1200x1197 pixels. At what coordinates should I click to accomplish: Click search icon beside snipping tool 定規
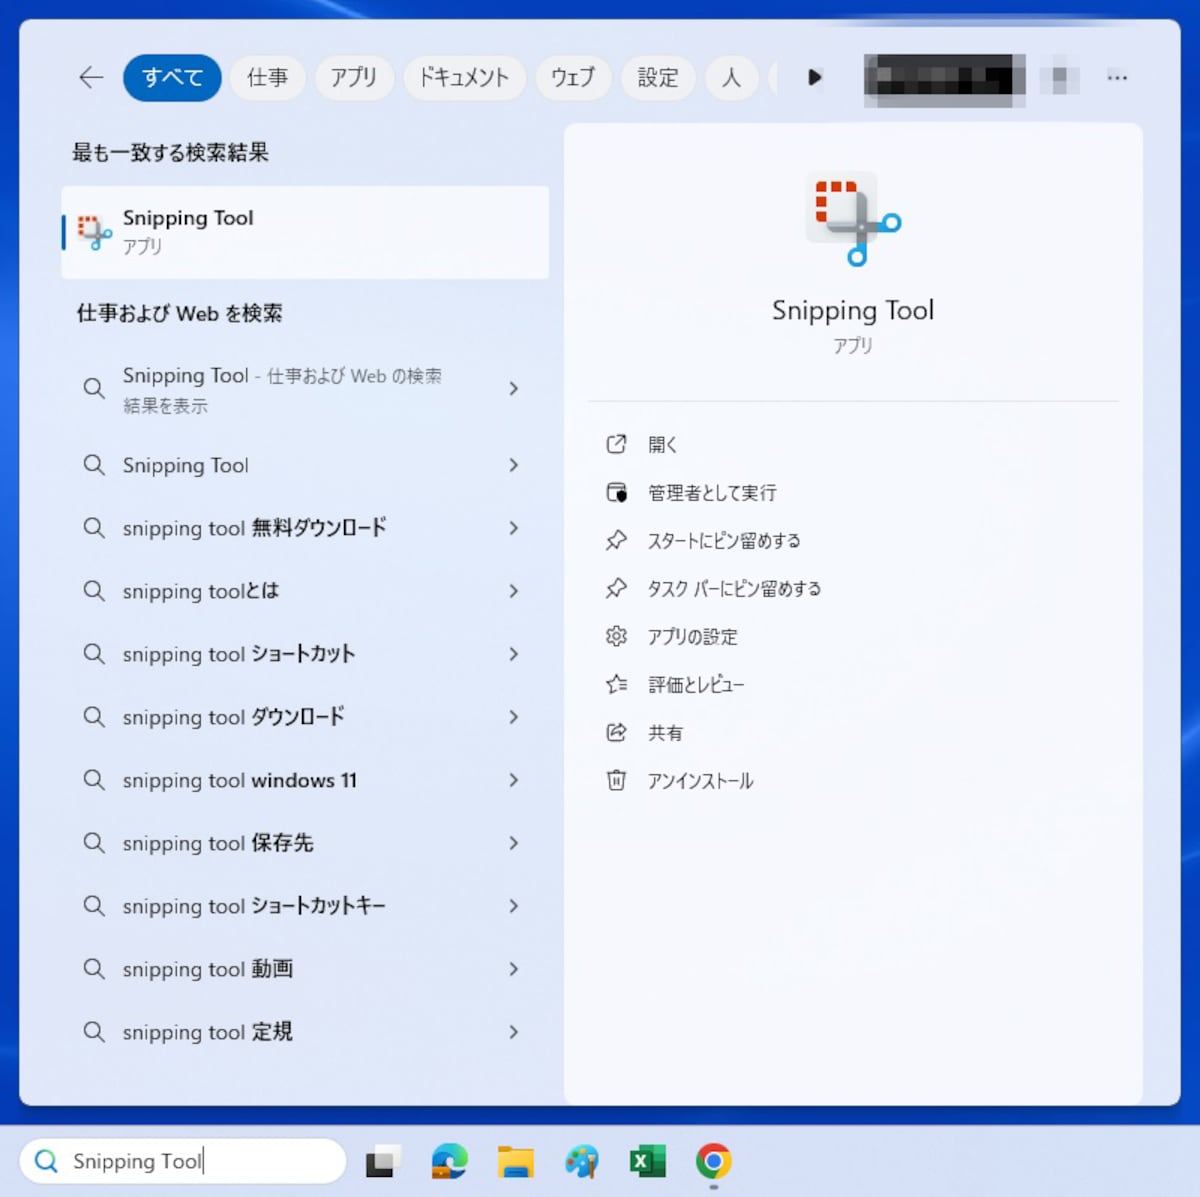(94, 1031)
